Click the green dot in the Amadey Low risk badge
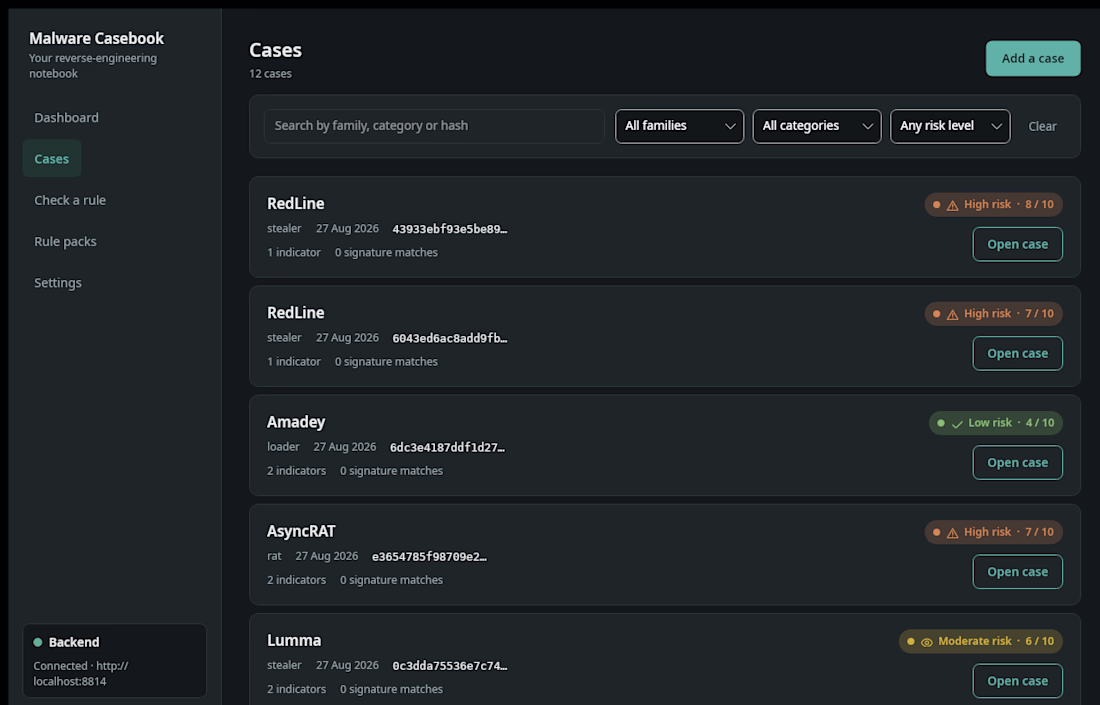1100x705 pixels. click(941, 423)
